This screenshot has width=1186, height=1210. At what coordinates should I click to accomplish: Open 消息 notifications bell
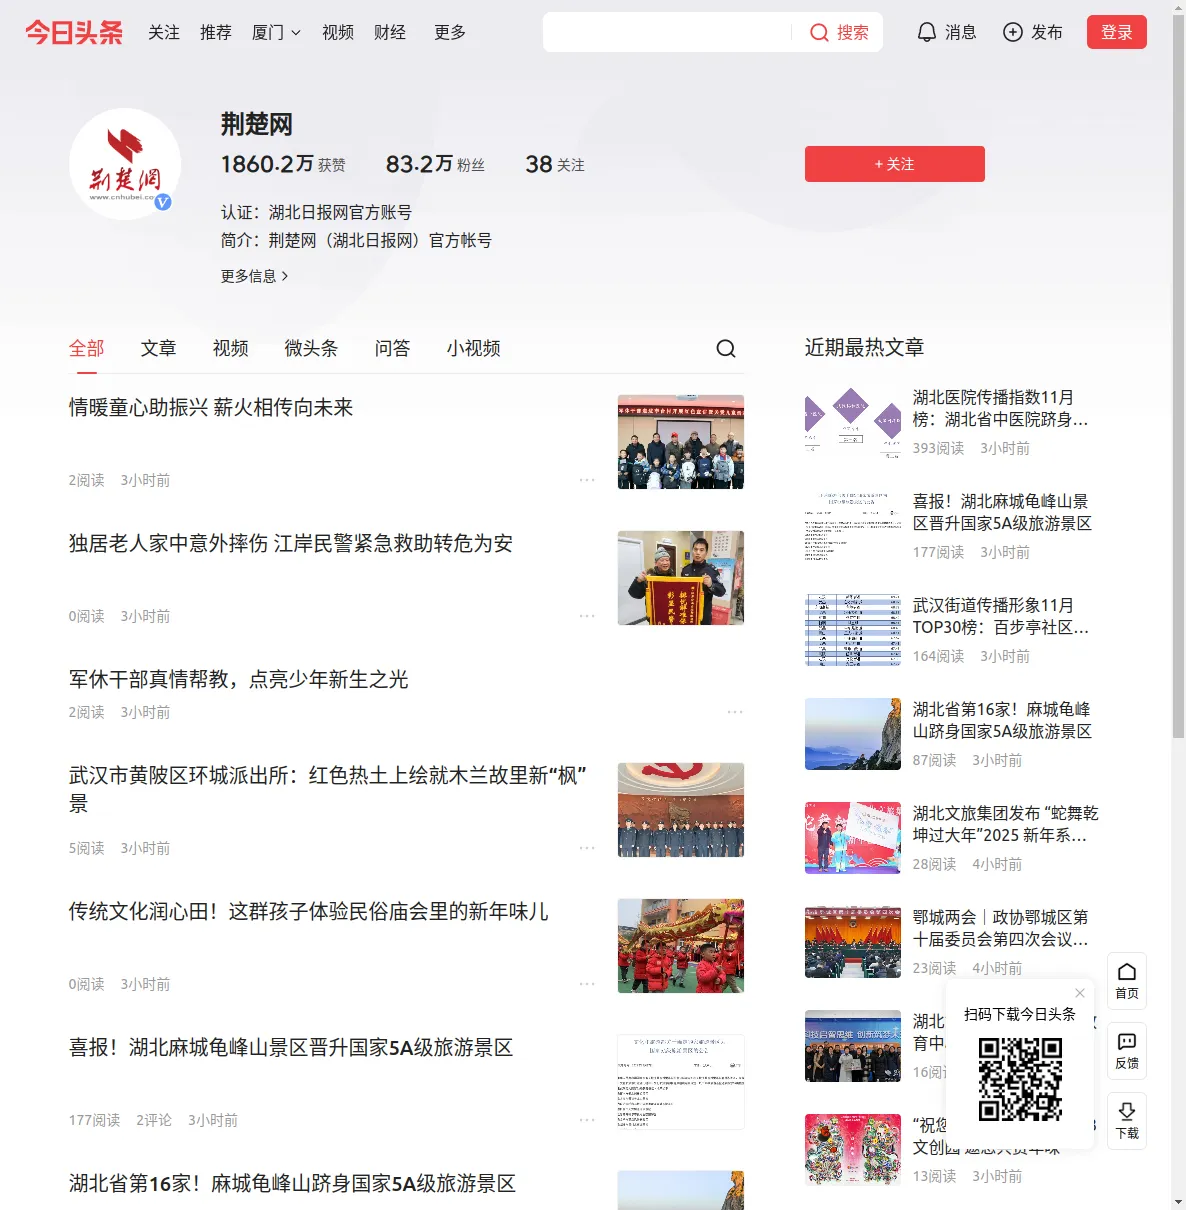point(947,32)
